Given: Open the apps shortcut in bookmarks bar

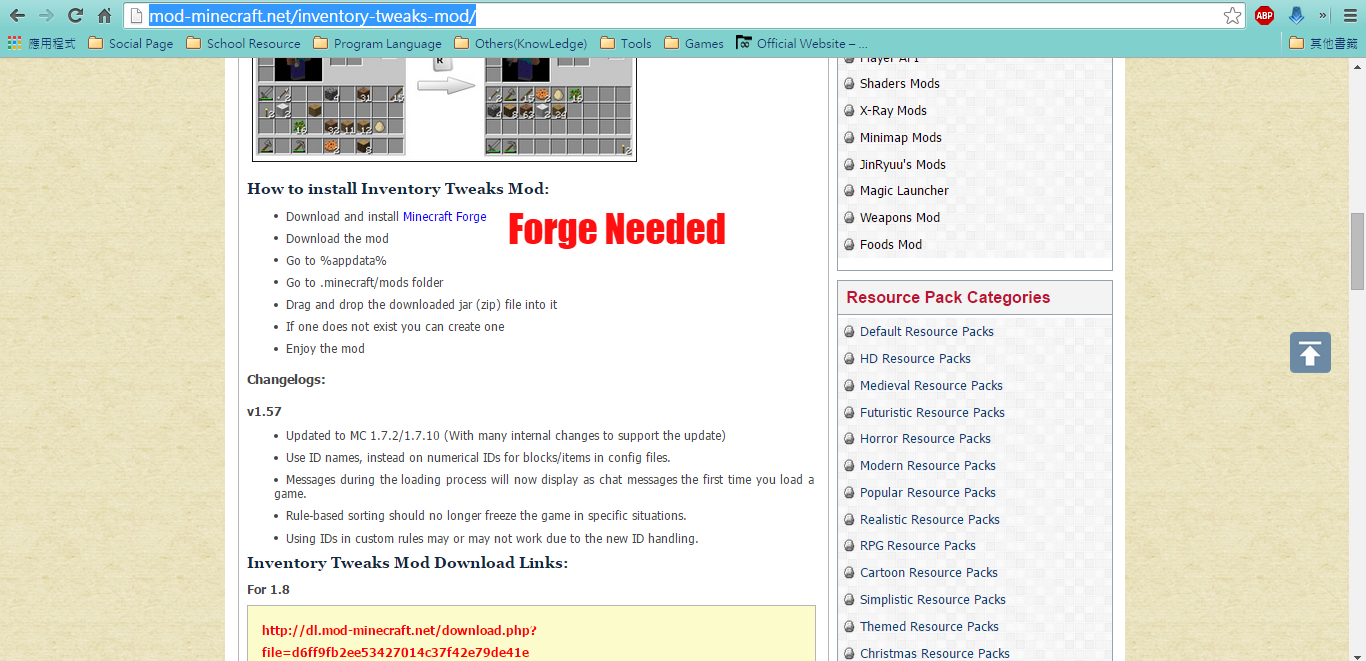Looking at the screenshot, I should coord(42,43).
